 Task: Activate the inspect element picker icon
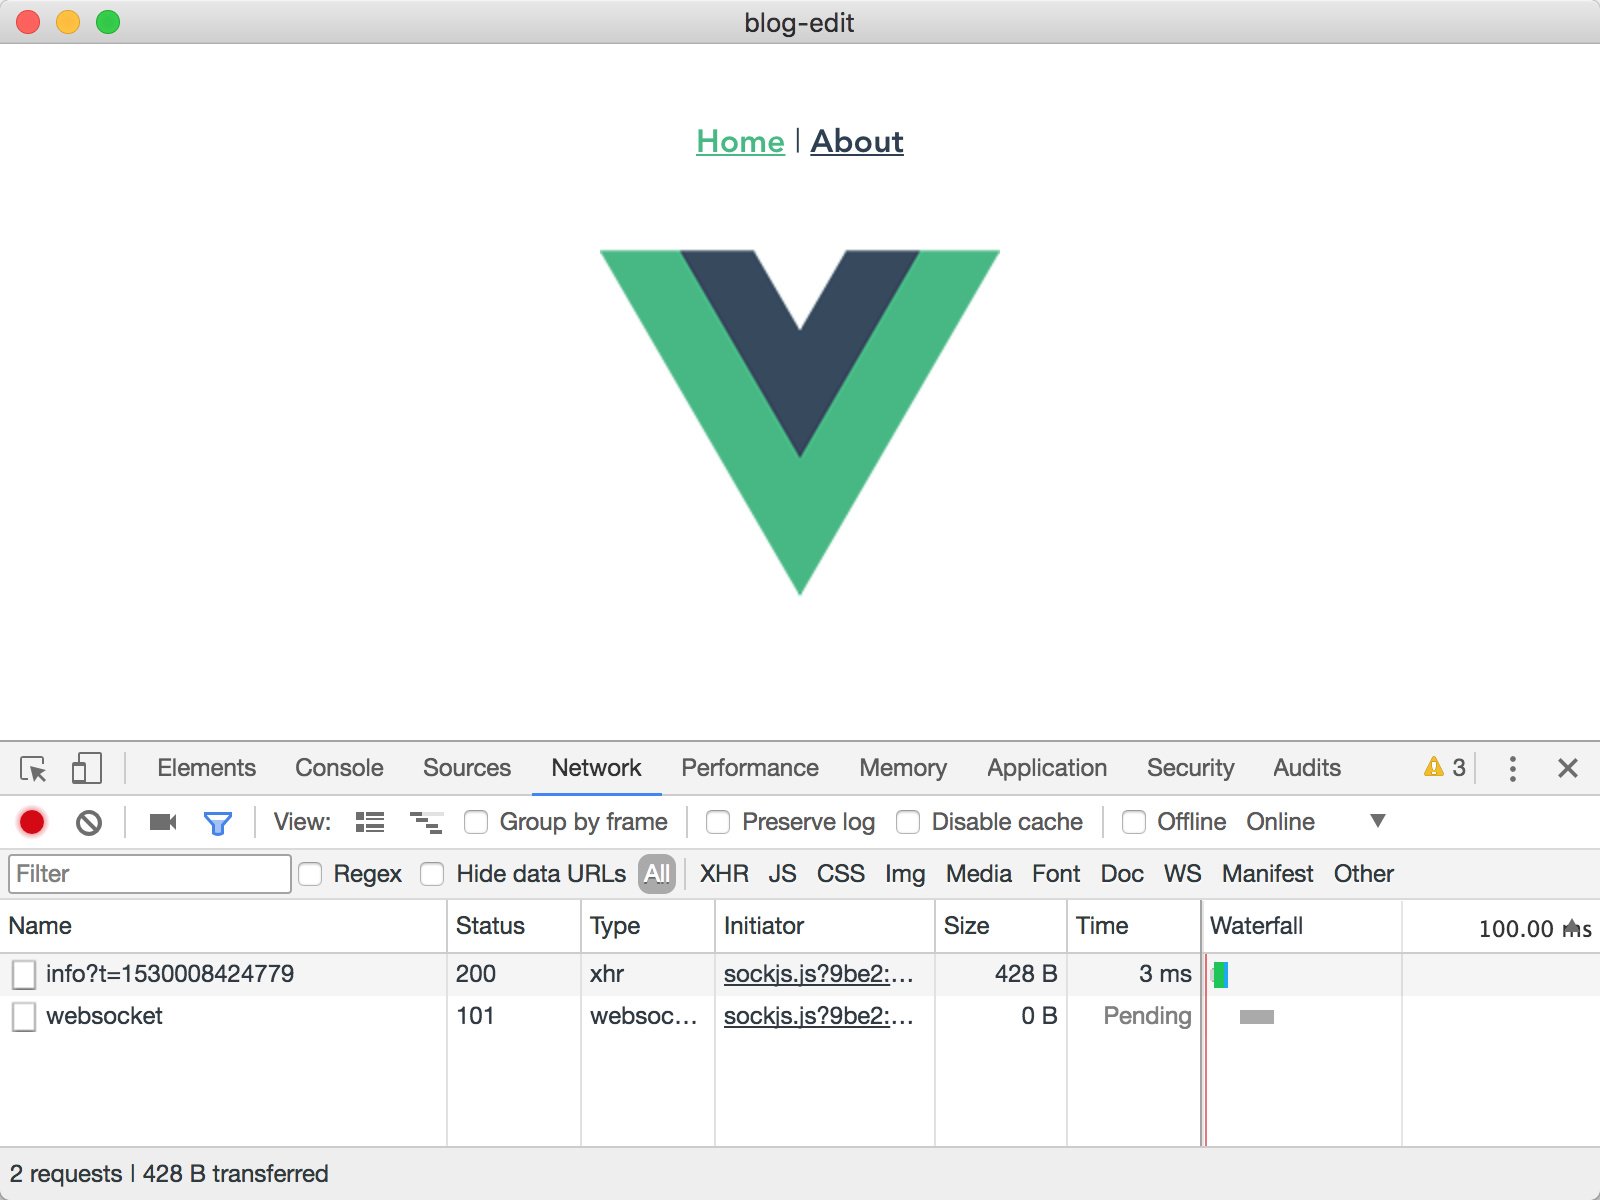point(33,769)
